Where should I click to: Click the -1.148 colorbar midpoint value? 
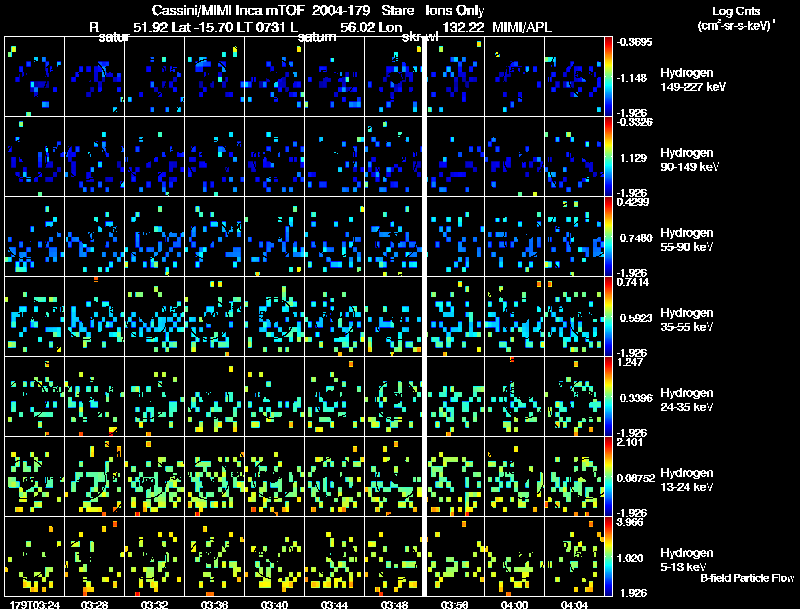pos(633,78)
